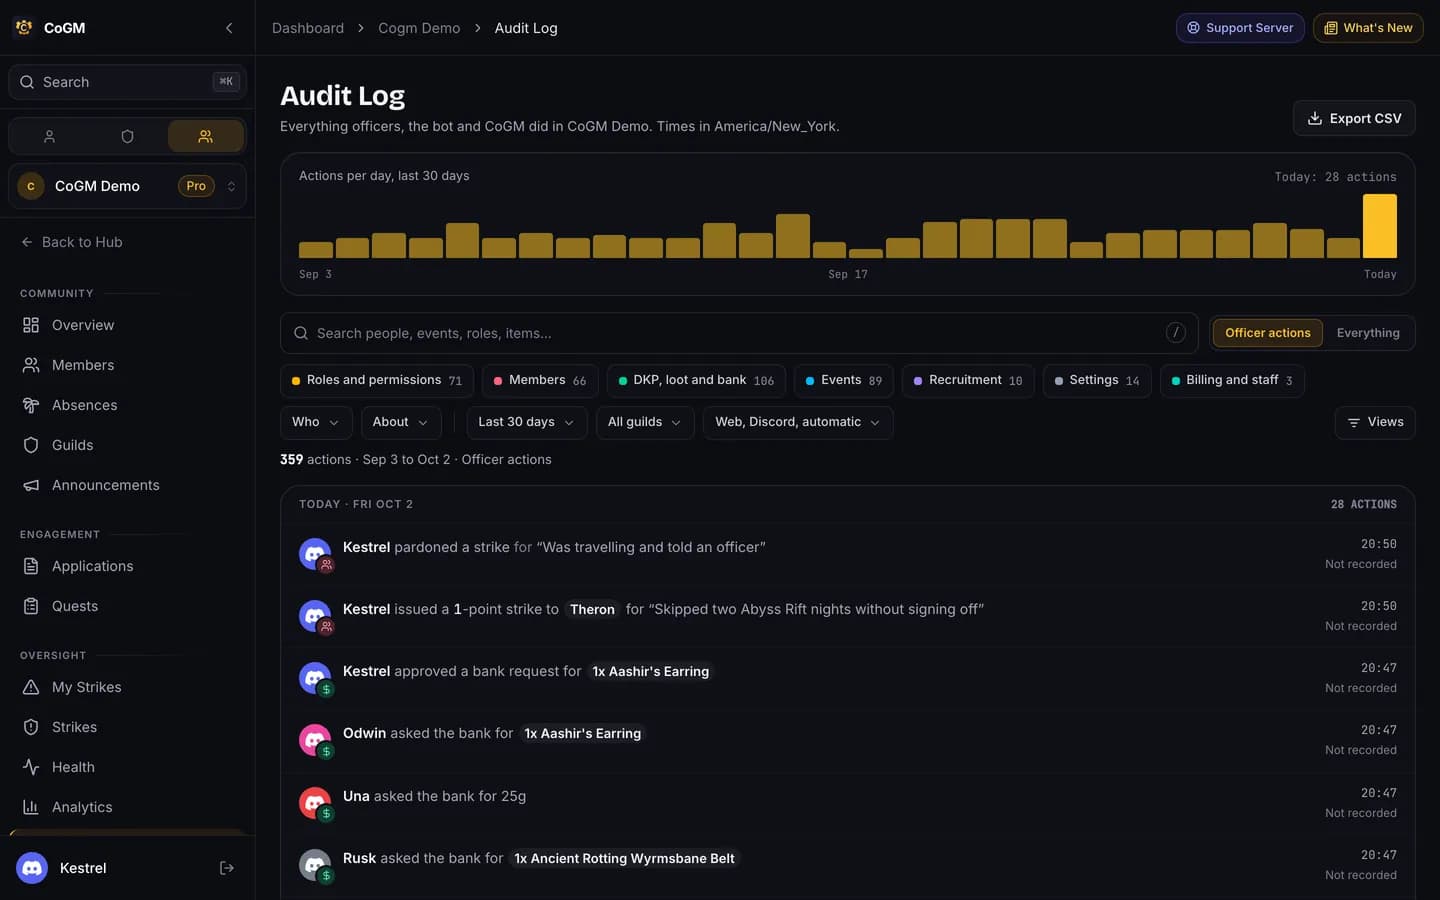Click the Analytics bar chart icon
The height and width of the screenshot is (900, 1440).
pyautogui.click(x=31, y=807)
